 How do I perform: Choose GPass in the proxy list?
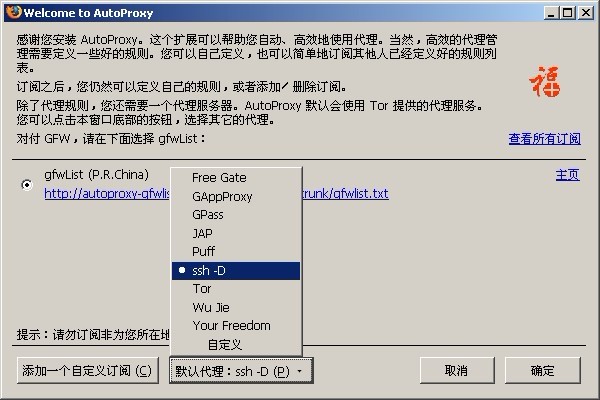click(236, 215)
